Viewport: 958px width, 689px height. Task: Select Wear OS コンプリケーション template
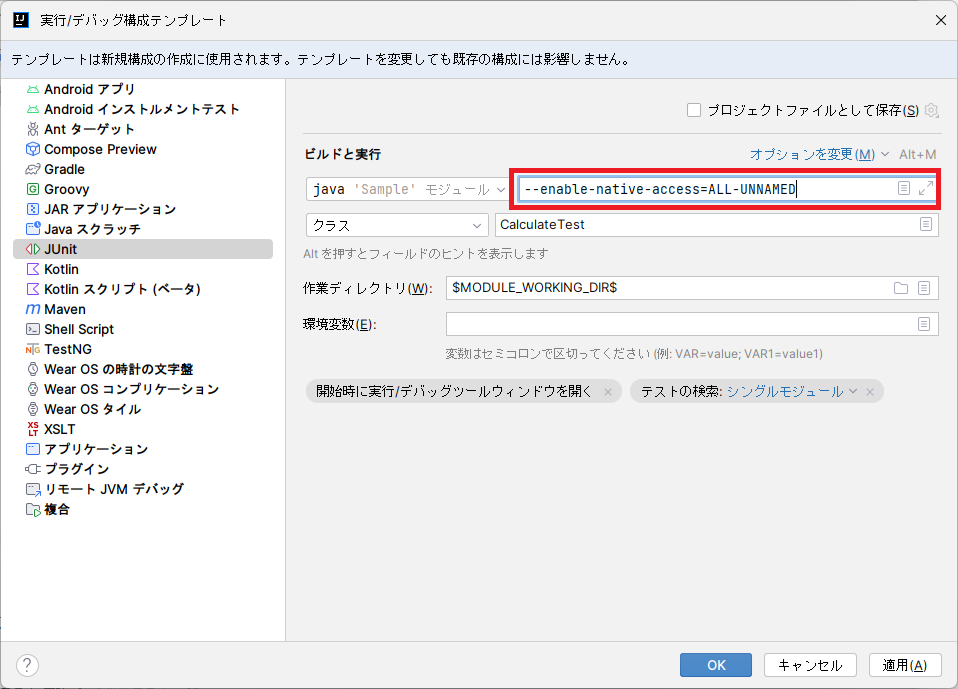(143, 389)
